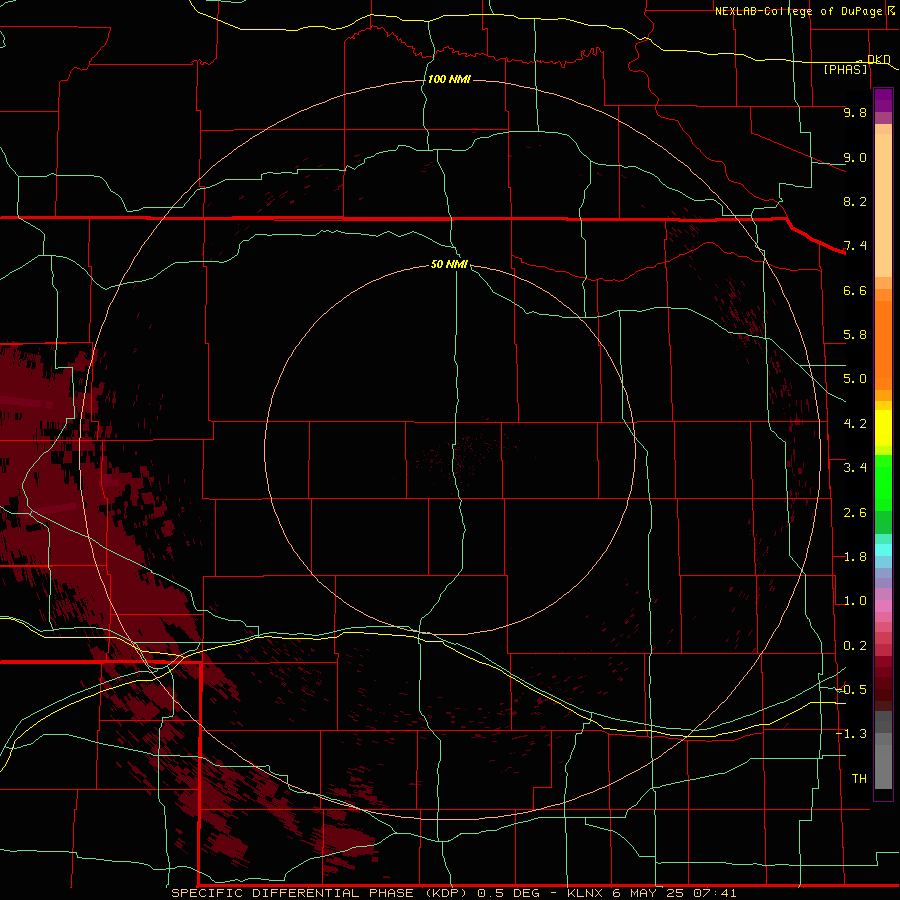Click the 3.4 color scale value
Viewport: 900px width, 900px height.
855,468
